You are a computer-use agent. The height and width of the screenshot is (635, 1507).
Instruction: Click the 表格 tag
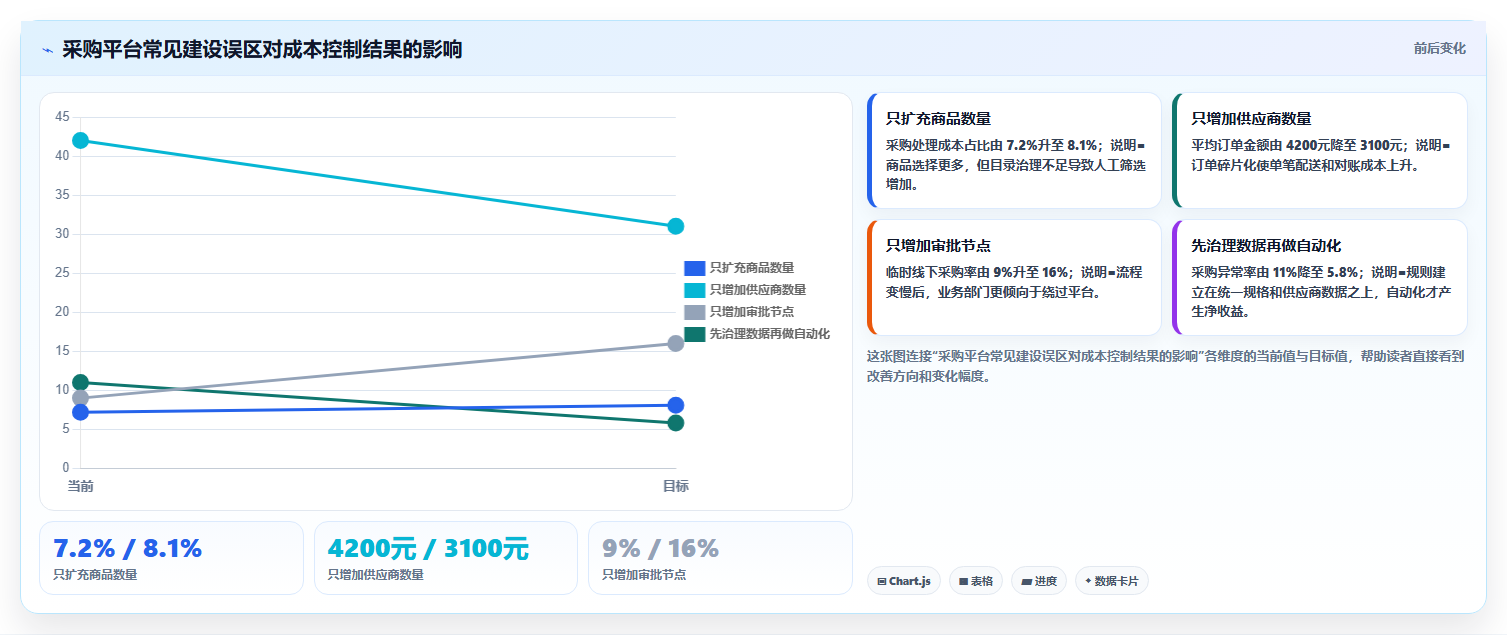[x=976, y=581]
